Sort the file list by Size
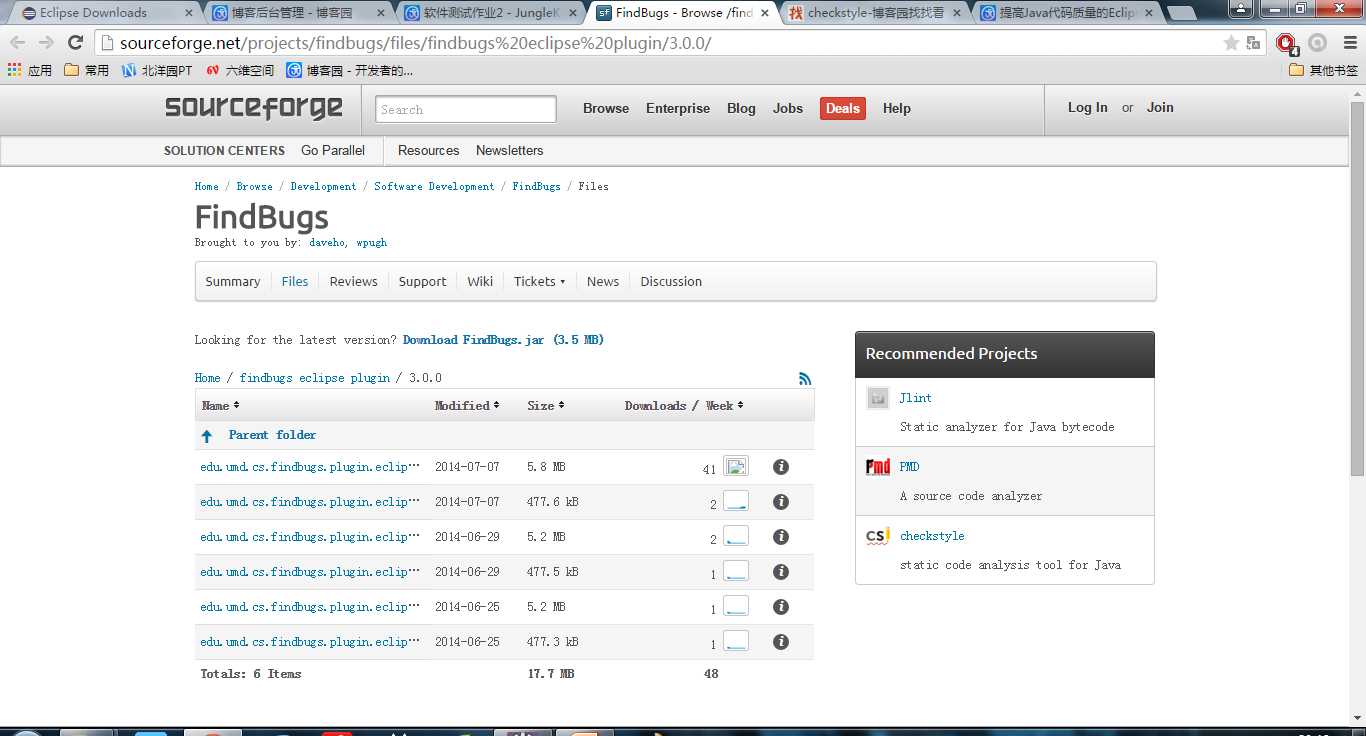This screenshot has width=1366, height=736. coord(546,406)
